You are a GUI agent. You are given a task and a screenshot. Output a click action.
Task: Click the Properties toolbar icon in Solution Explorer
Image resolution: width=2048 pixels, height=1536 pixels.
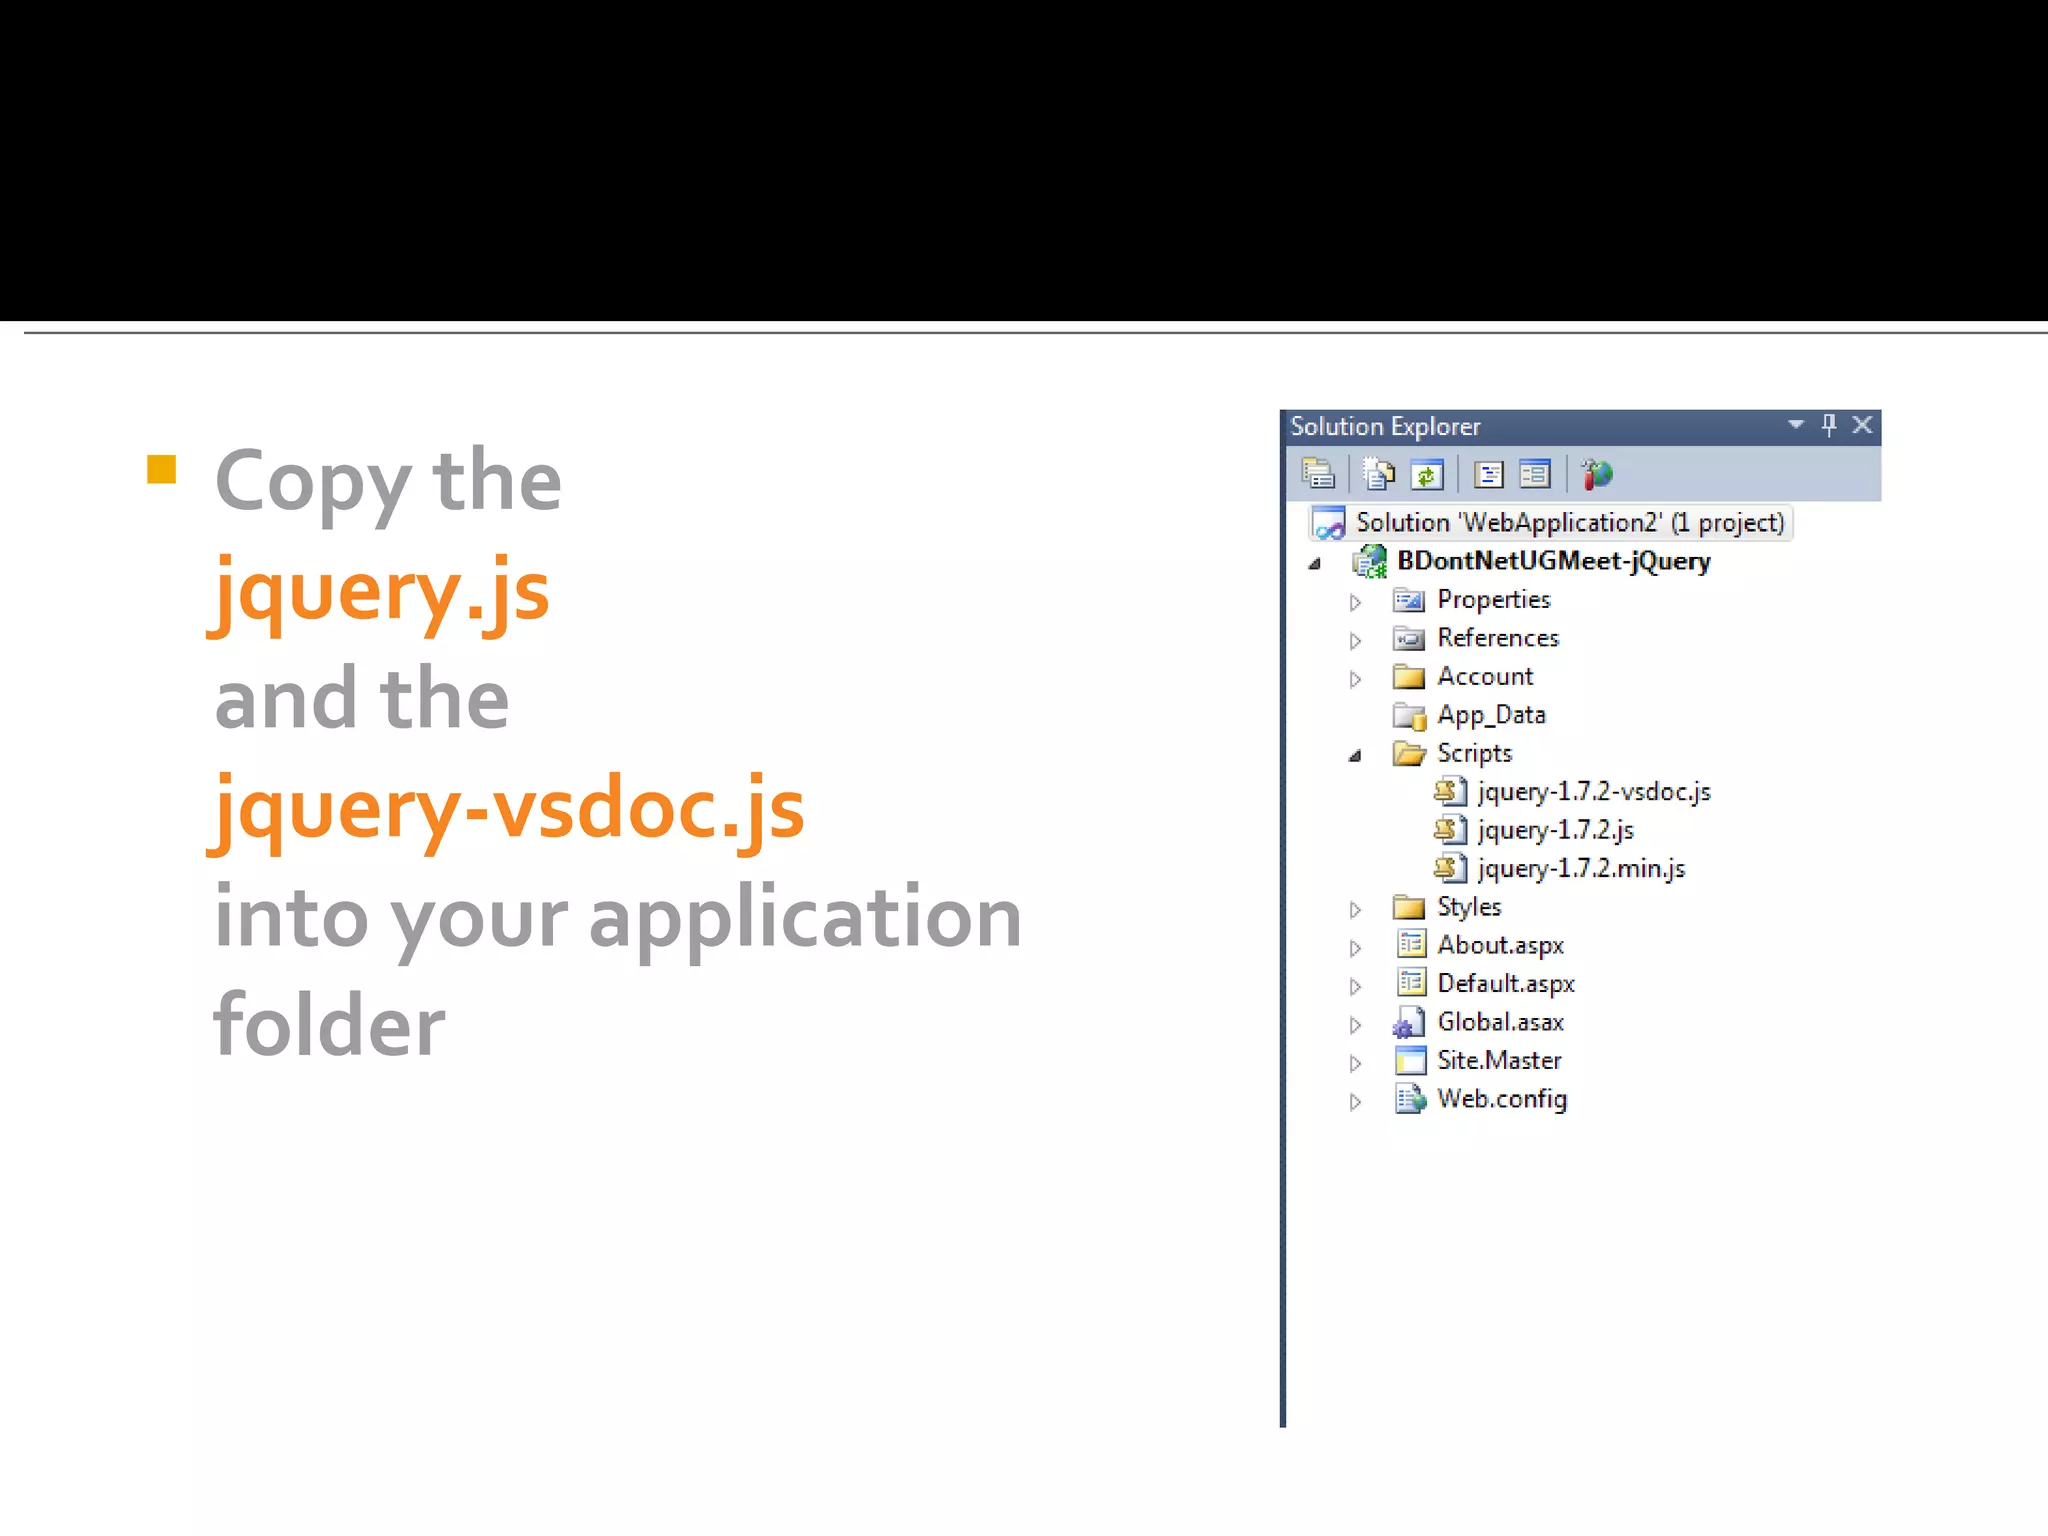[1318, 474]
